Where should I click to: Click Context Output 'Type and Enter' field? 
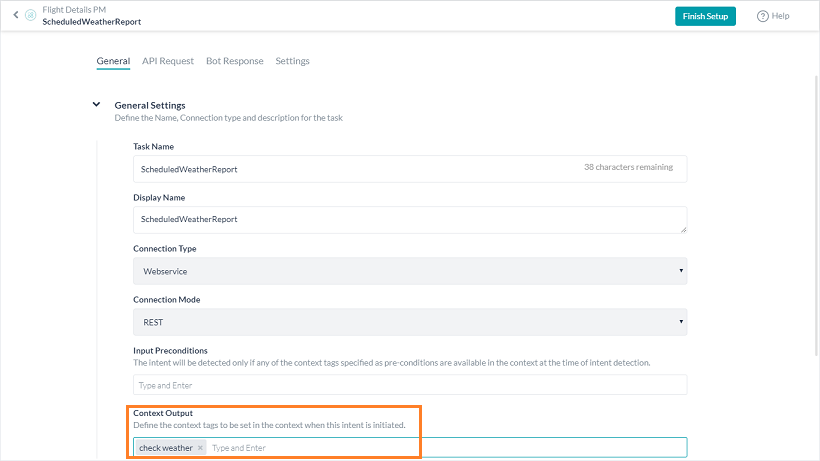click(440, 448)
